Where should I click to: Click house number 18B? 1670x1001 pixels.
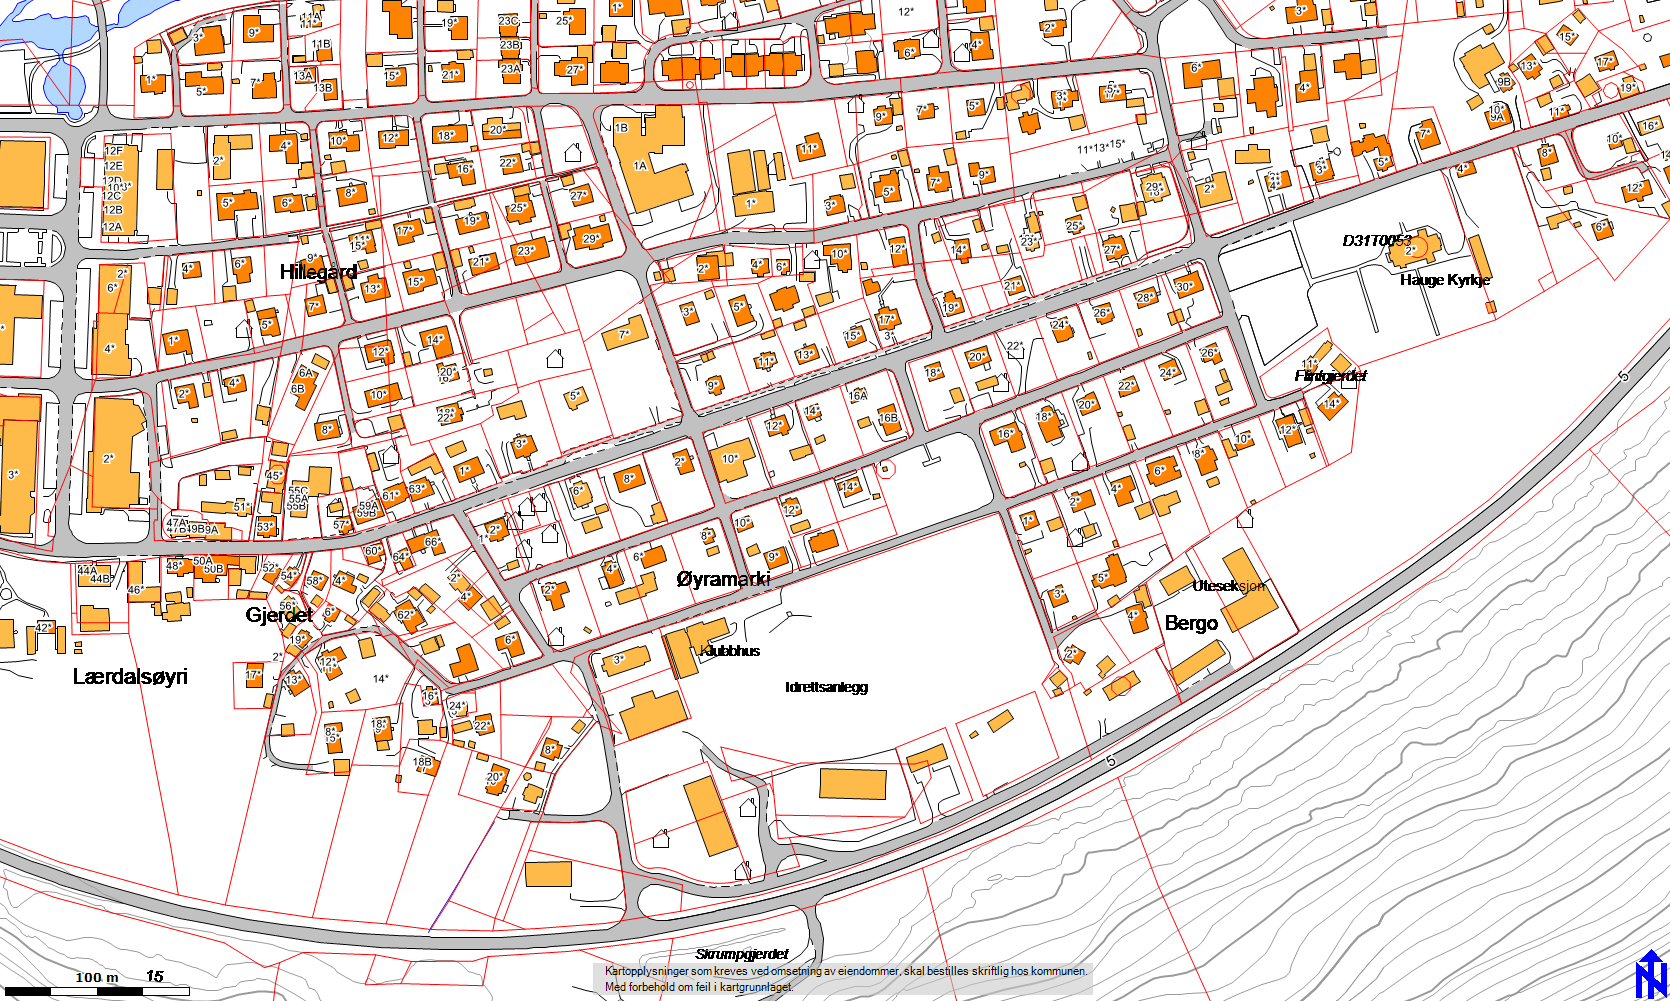point(423,762)
